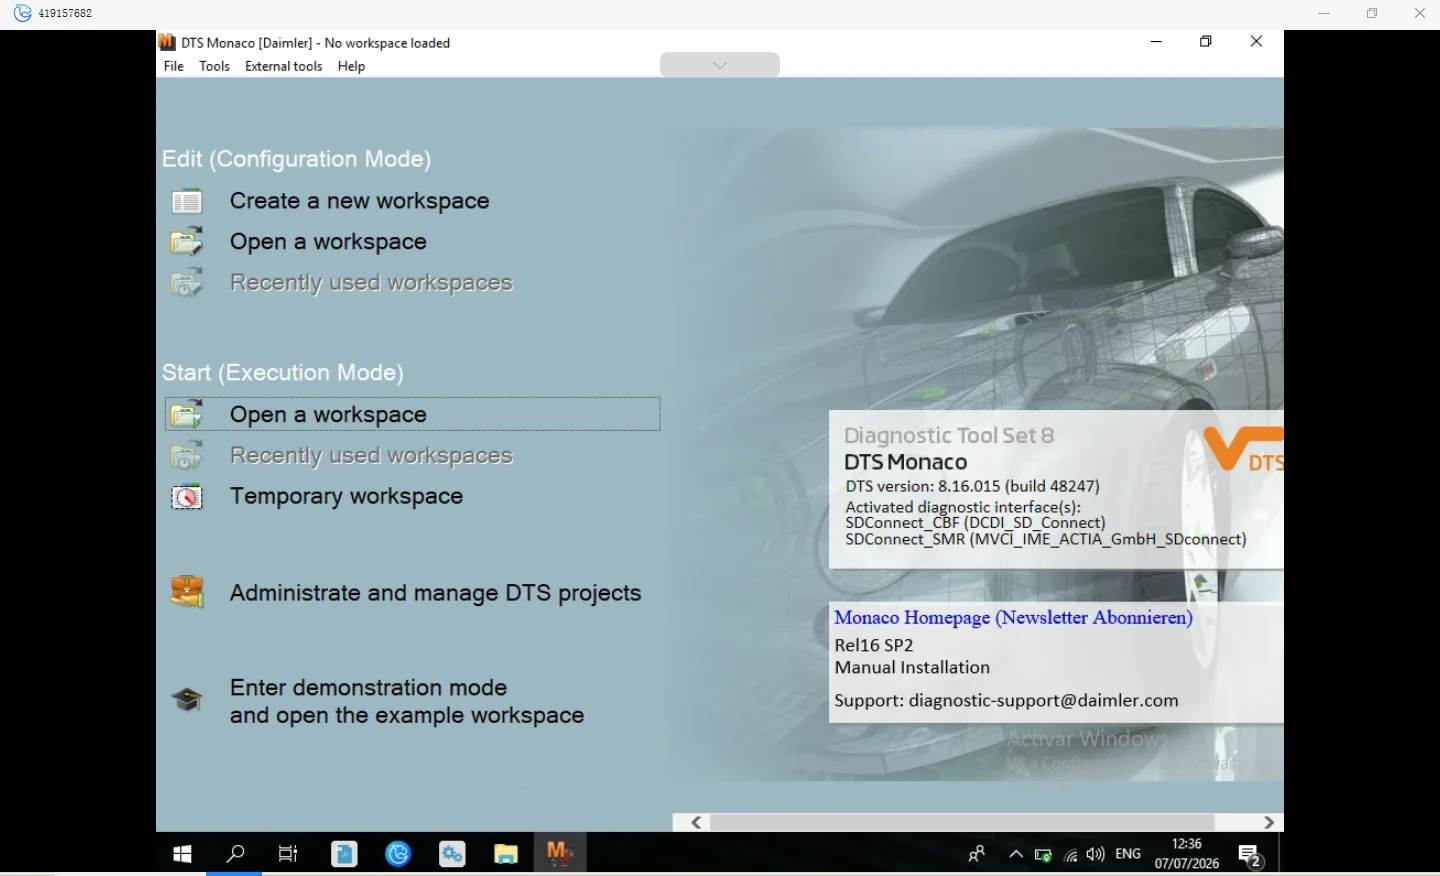Click the volume speaker tray icon
The width and height of the screenshot is (1440, 876).
1096,855
